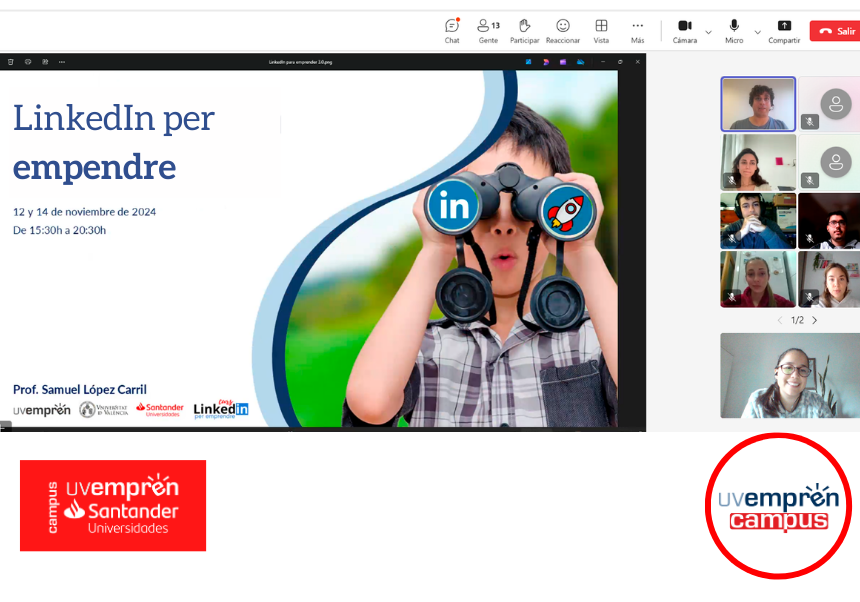Open the three-dots menu in the shared window title bar
Viewport: 860px width, 602px height.
pos(62,62)
